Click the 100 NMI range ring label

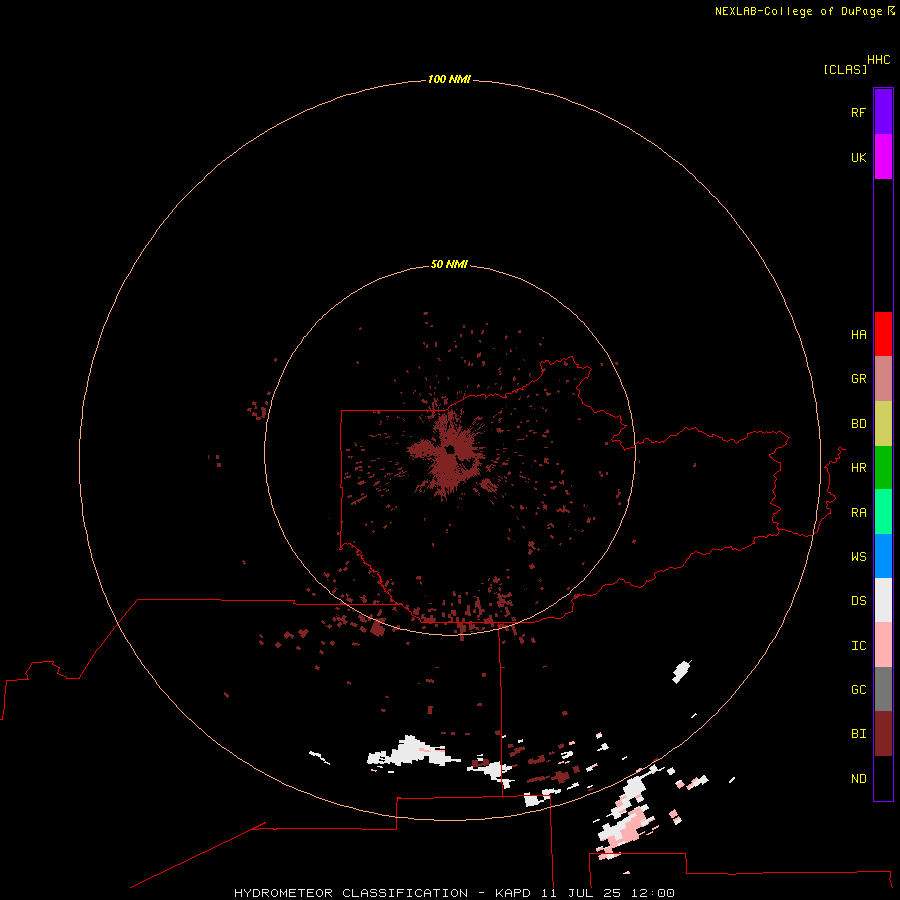[x=449, y=79]
